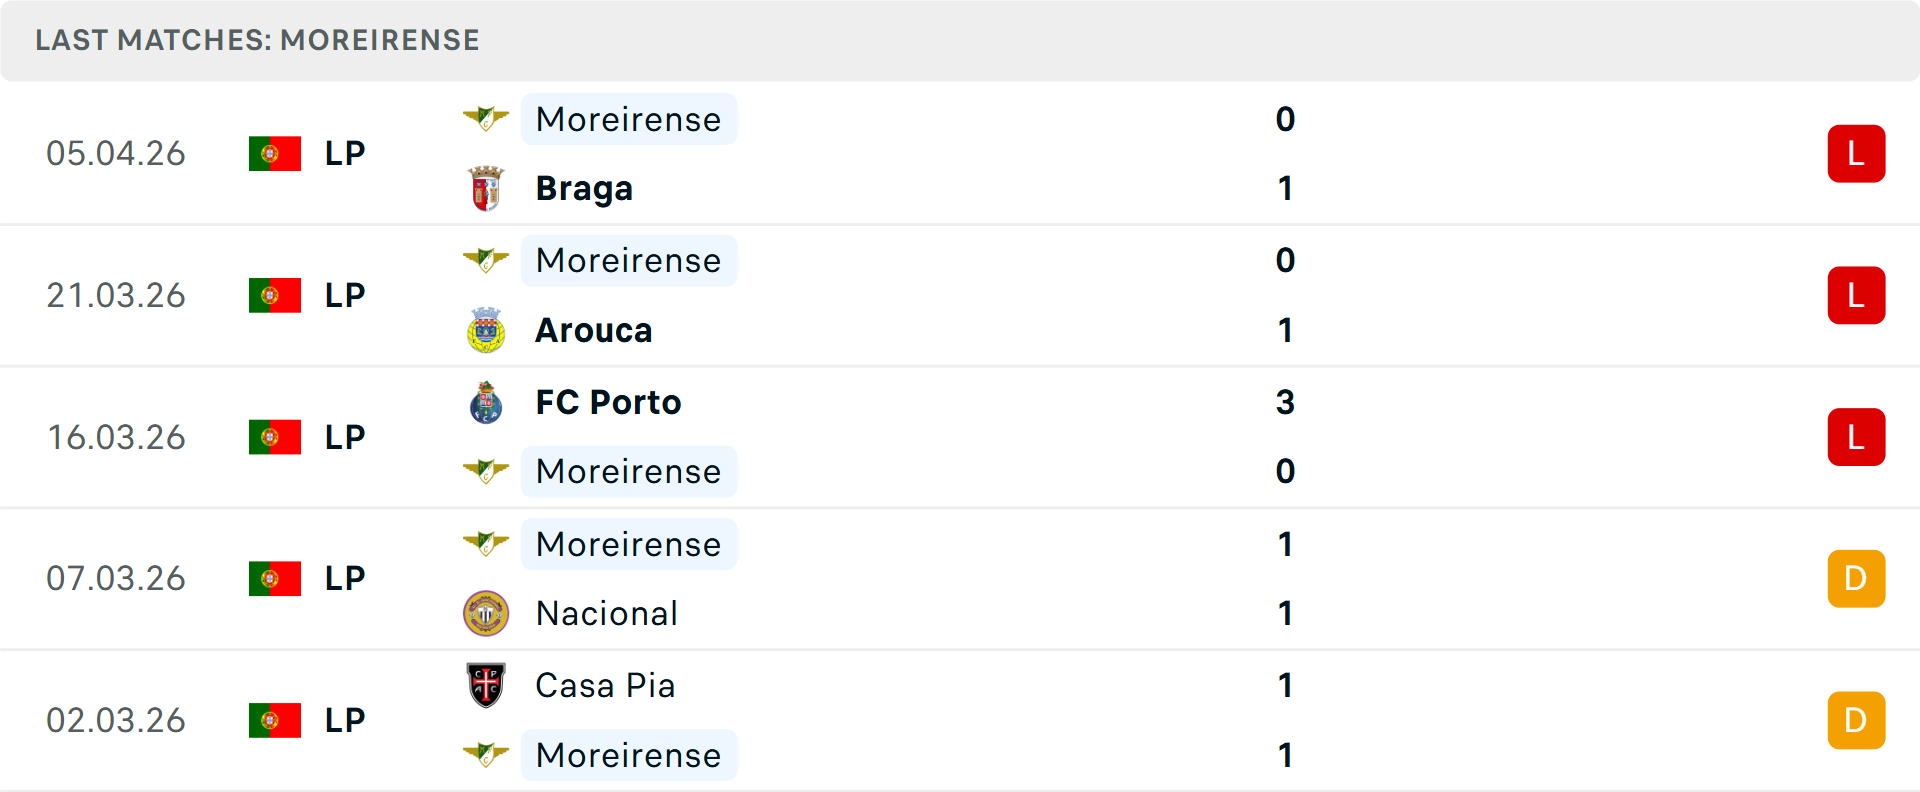Click the Braga team name link
This screenshot has width=1920, height=792.
coord(584,187)
